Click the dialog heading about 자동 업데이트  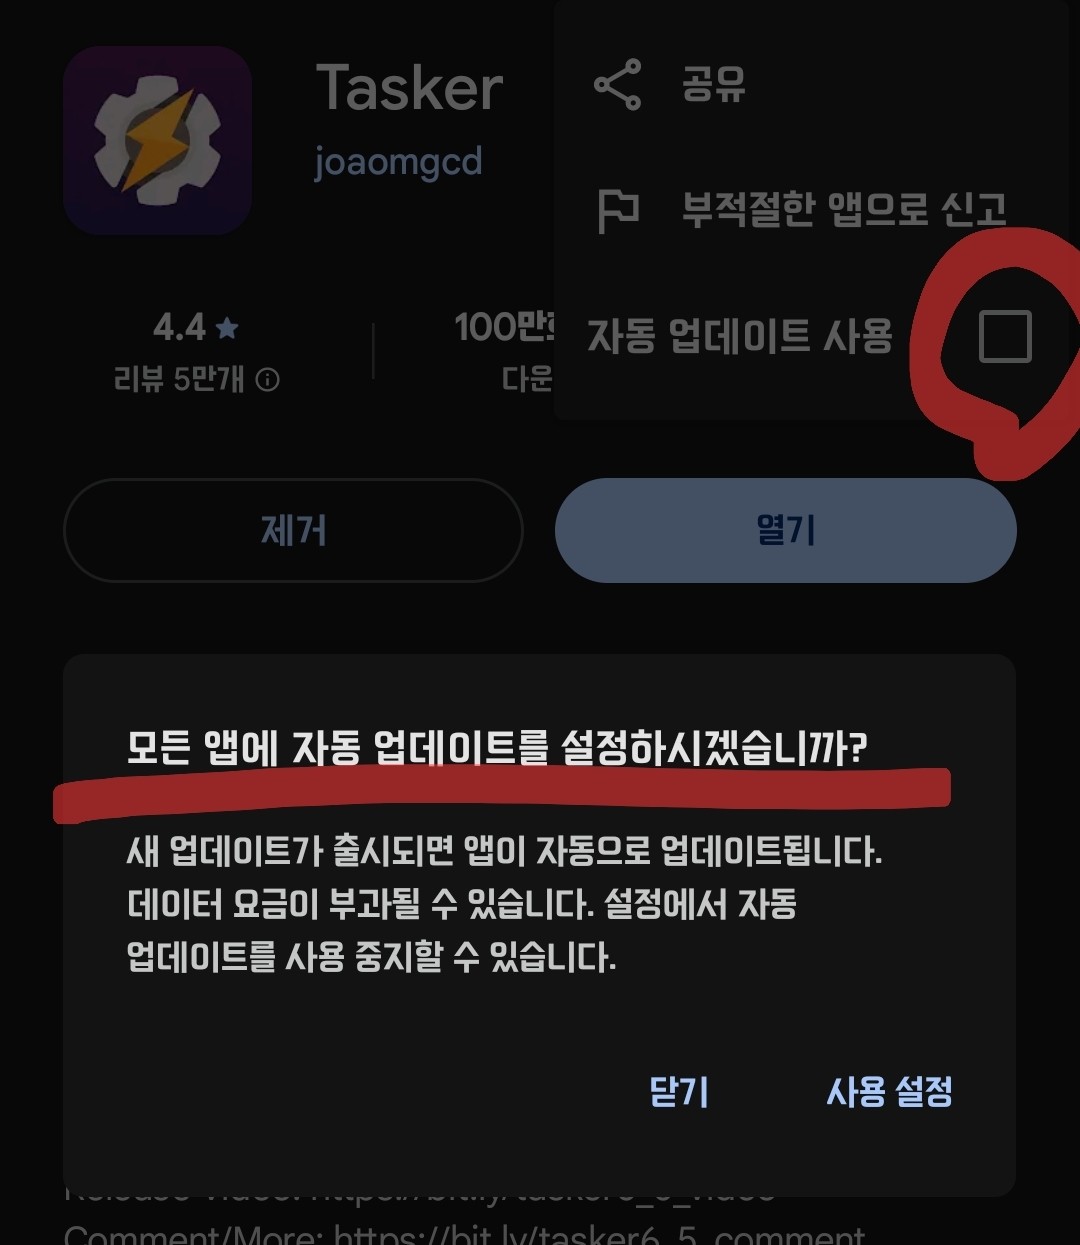497,748
